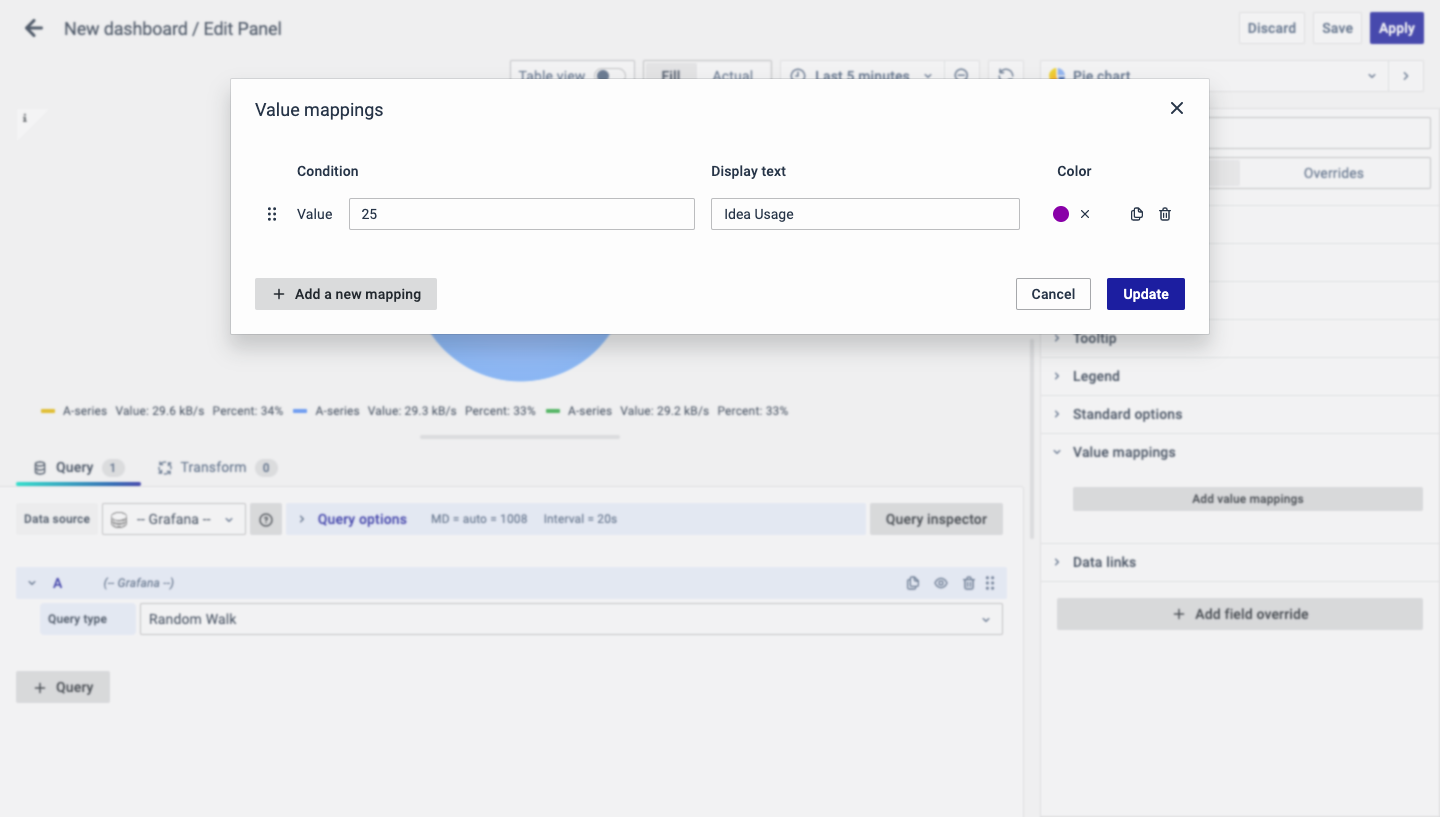
Task: Click the Display text input field
Action: pyautogui.click(x=865, y=214)
